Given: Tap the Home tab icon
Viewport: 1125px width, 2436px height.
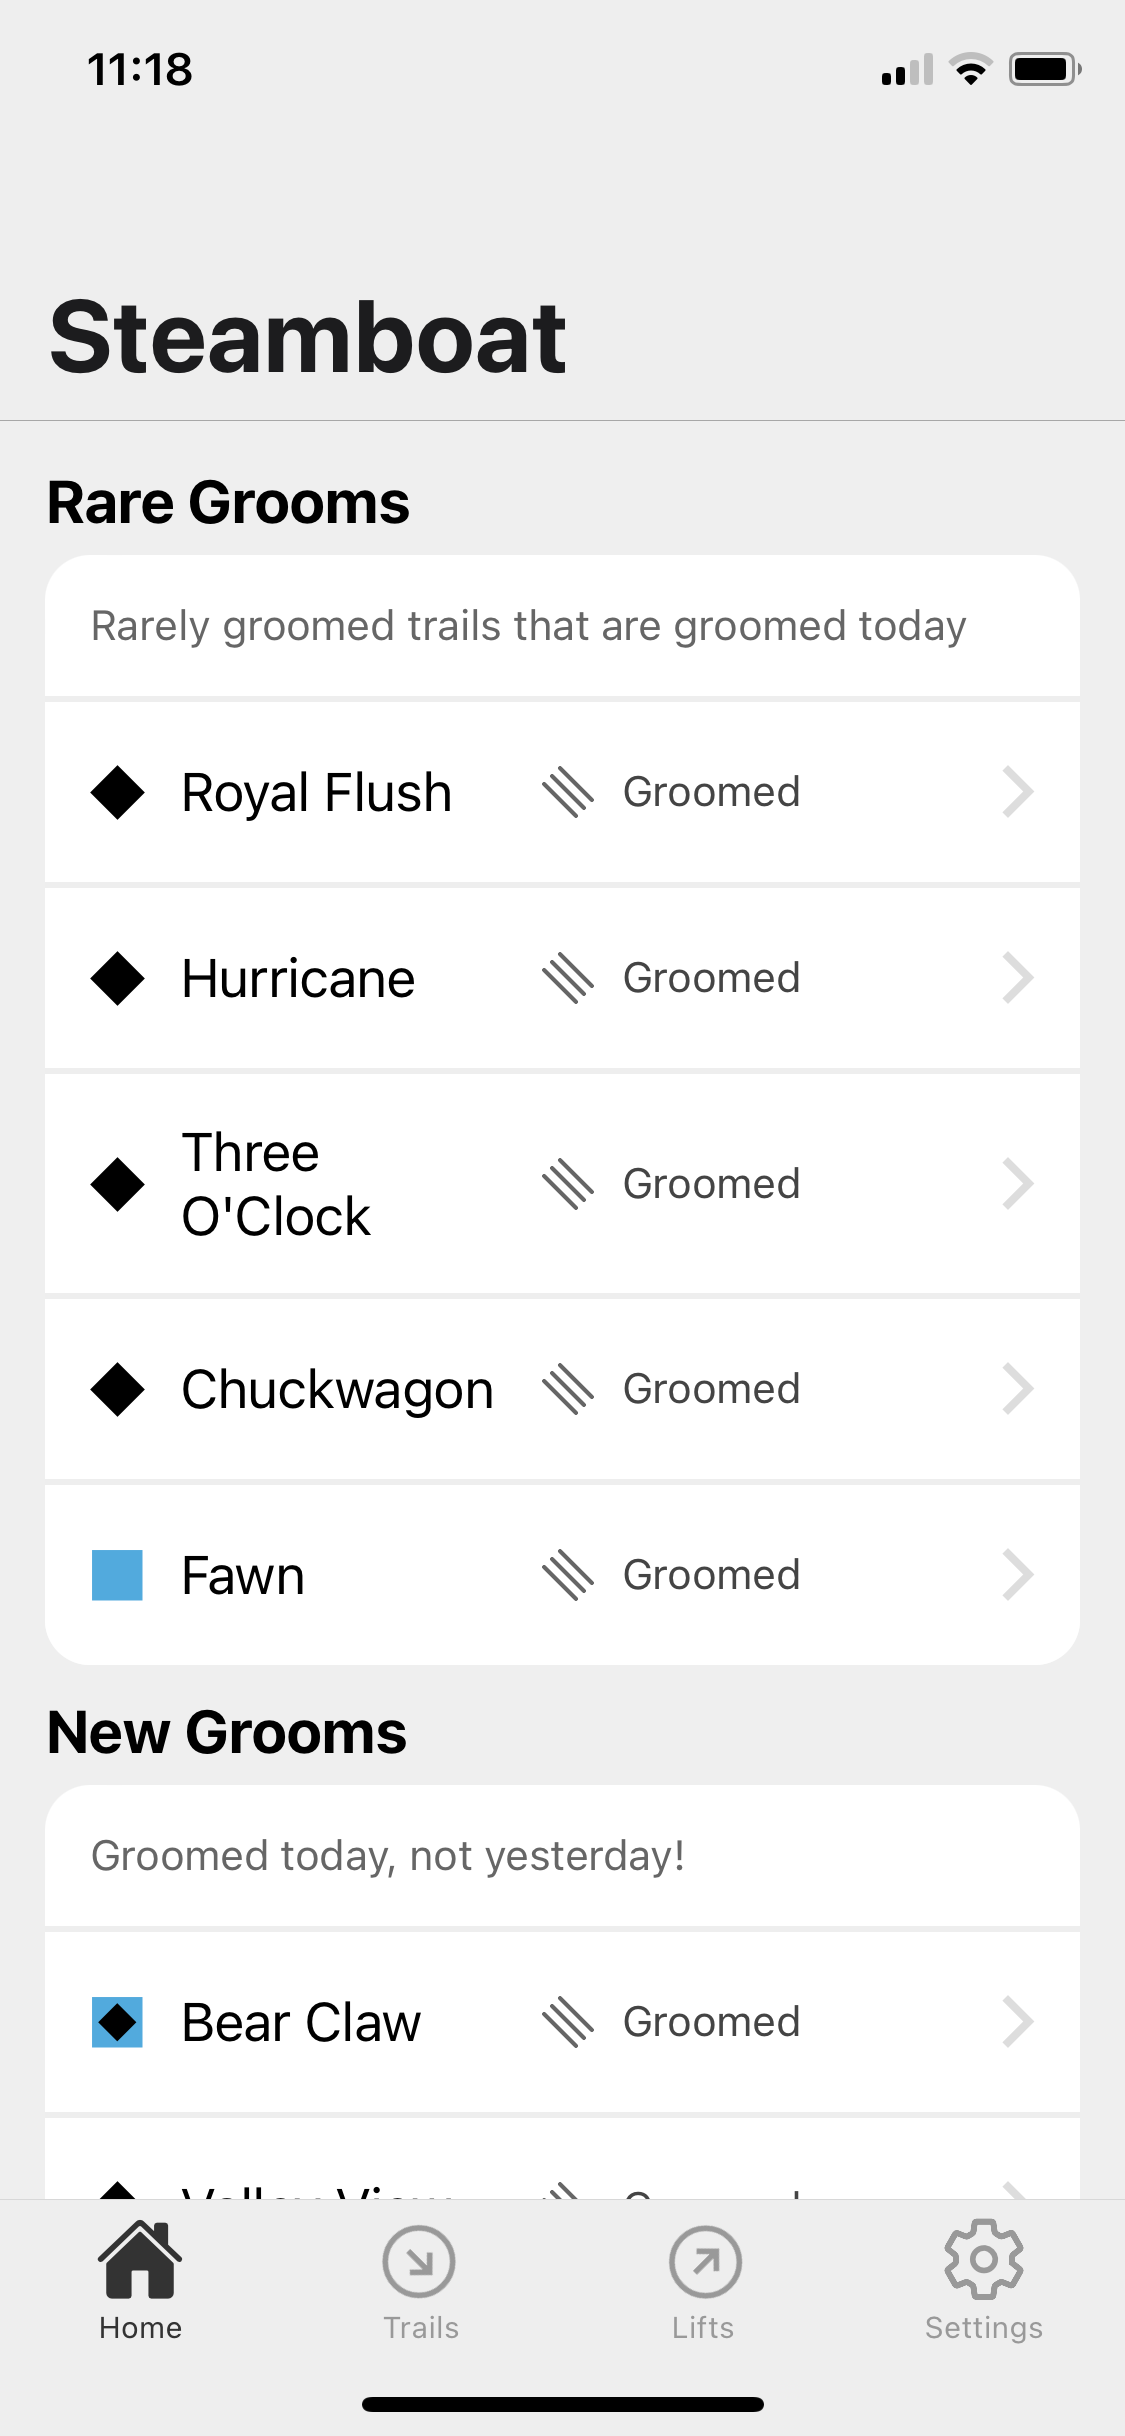Looking at the screenshot, I should (140, 2262).
